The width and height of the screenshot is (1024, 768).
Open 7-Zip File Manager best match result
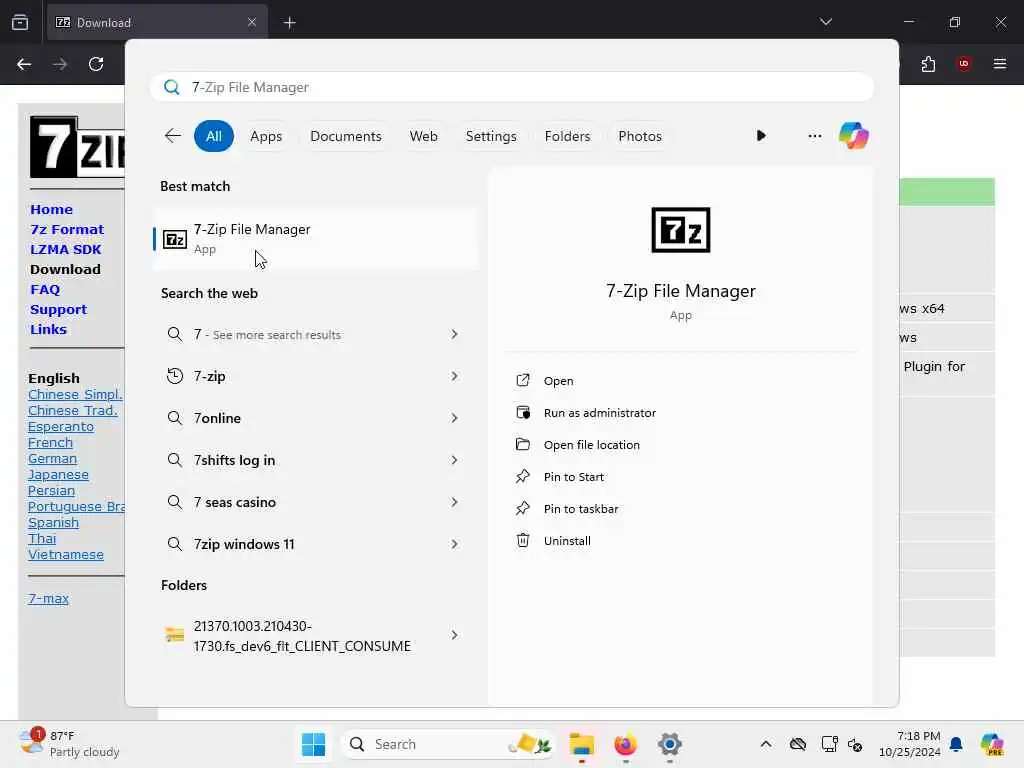316,239
